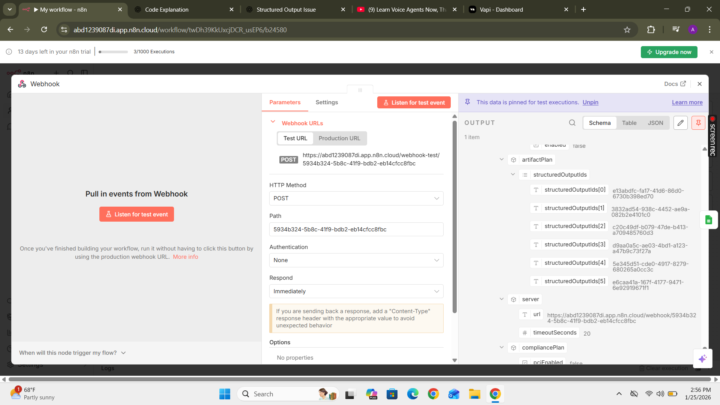Switch output view to Schema

[600, 123]
